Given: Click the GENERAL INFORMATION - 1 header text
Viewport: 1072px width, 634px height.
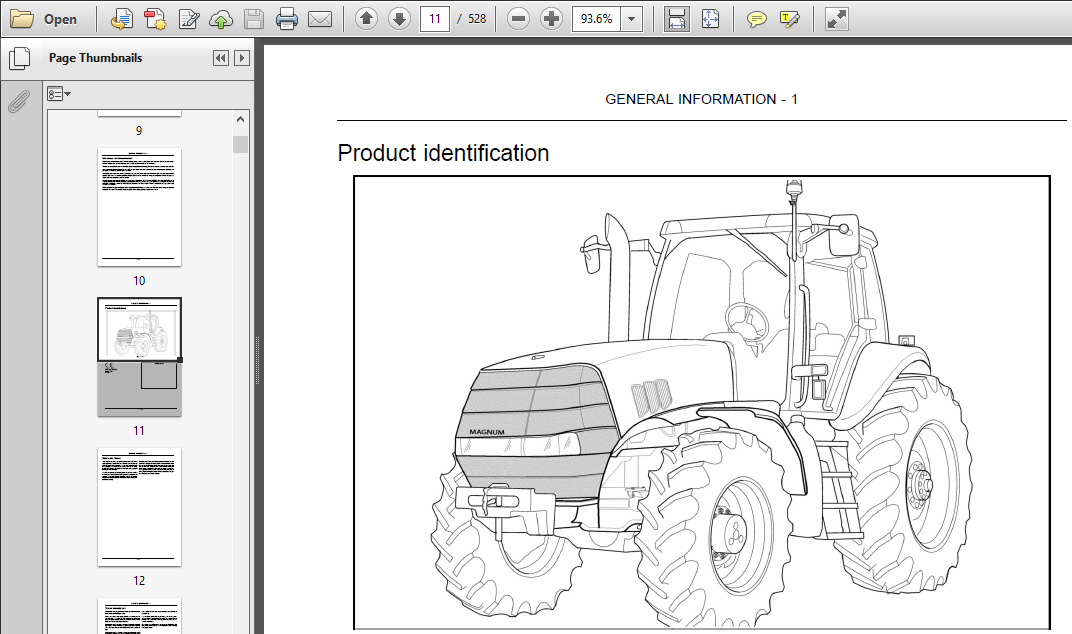Looking at the screenshot, I should pyautogui.click(x=701, y=99).
